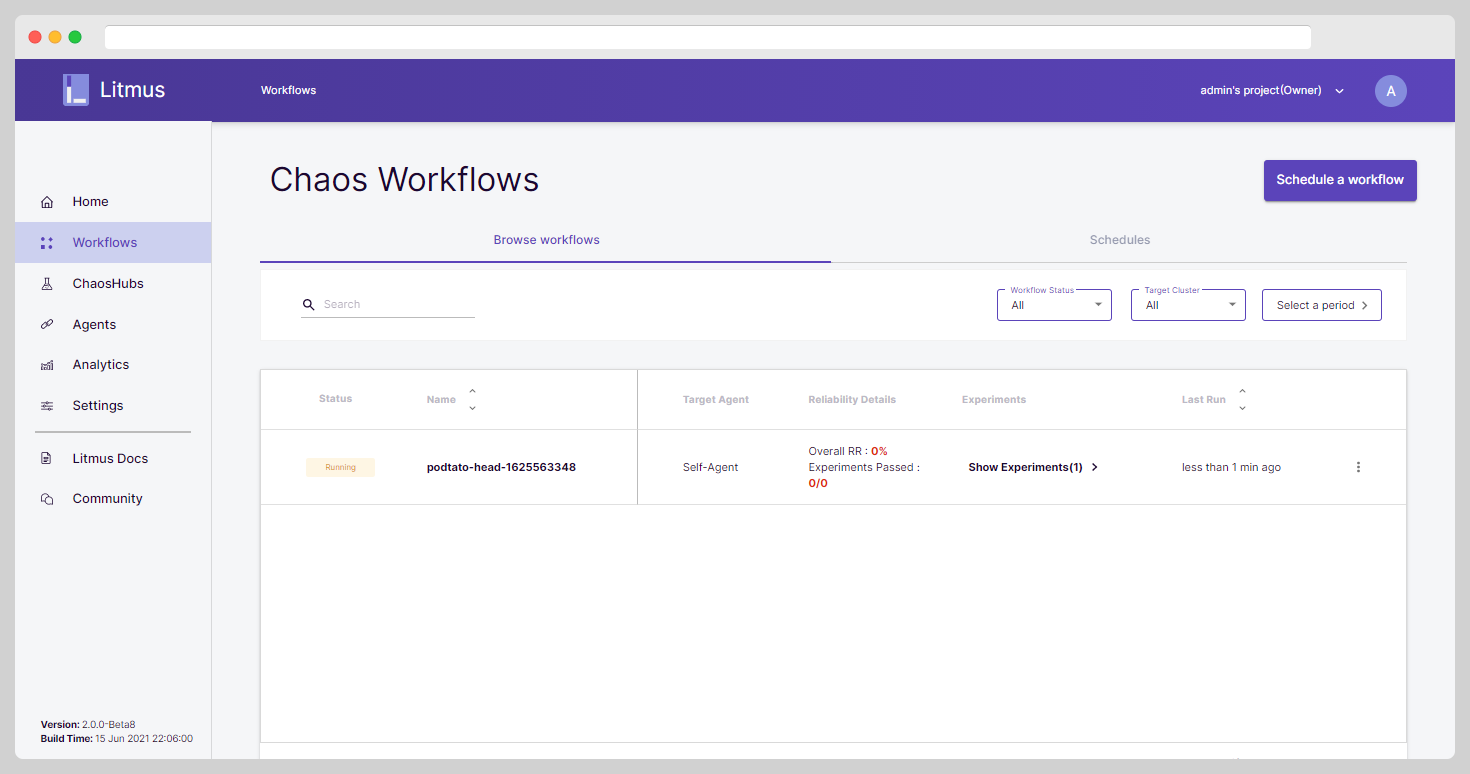Image resolution: width=1470 pixels, height=774 pixels.
Task: Click the Running status badge
Action: pos(340,467)
